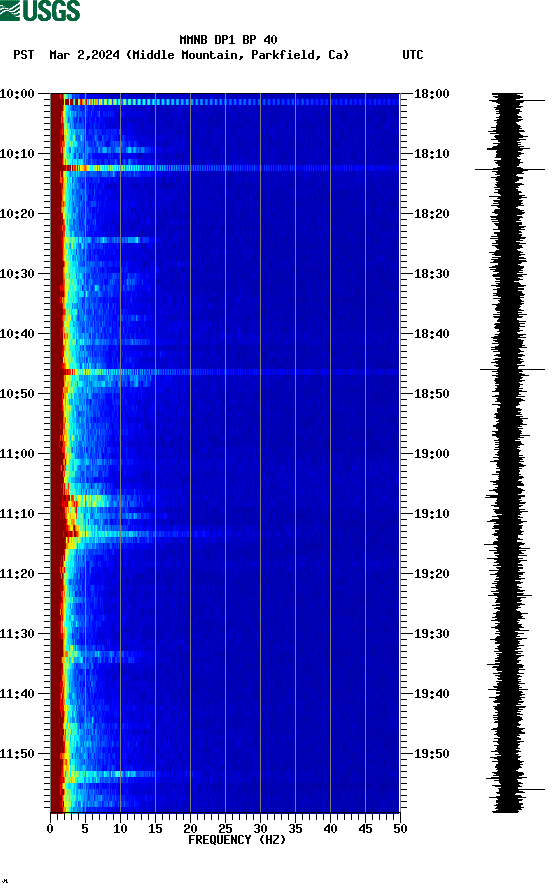552x892 pixels.
Task: Click the energy burst near 19:53
Action: (x=109, y=774)
